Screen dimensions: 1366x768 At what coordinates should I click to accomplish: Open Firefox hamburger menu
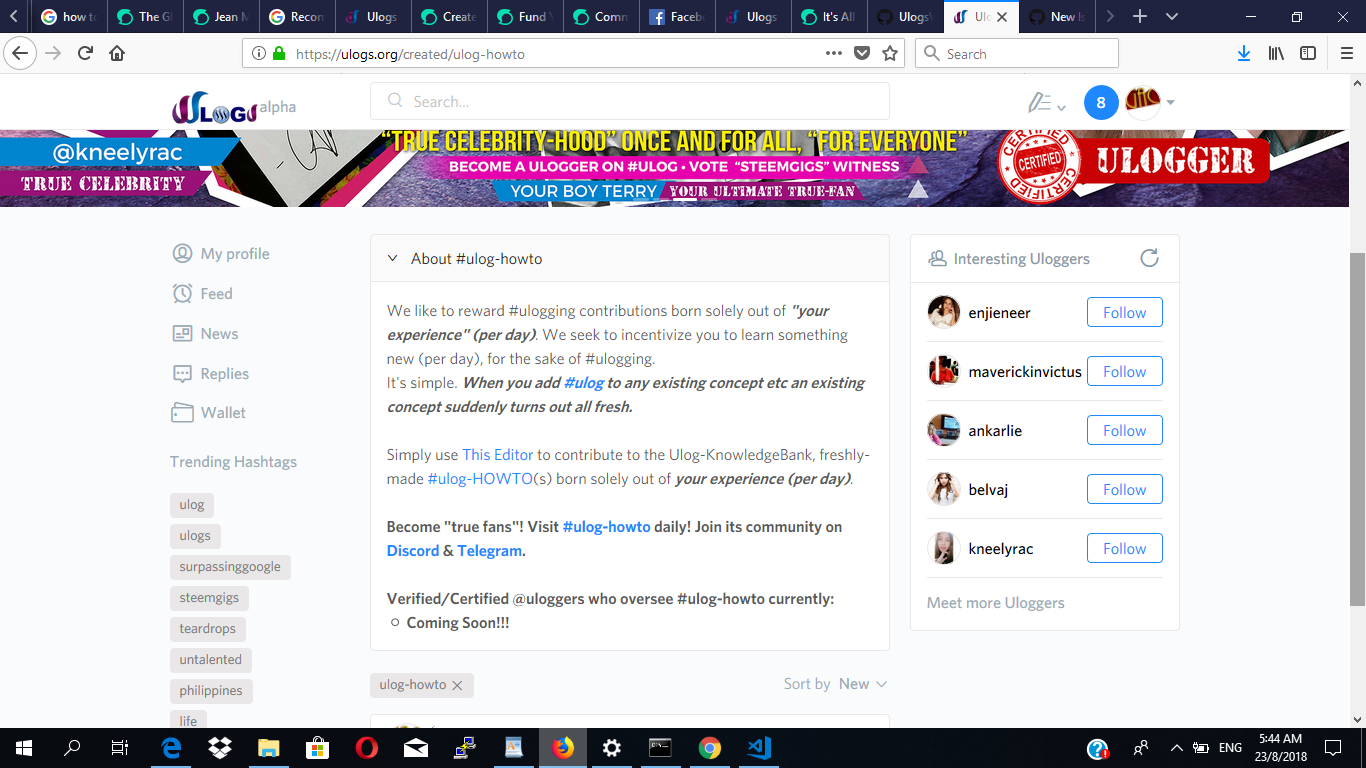tap(1346, 54)
